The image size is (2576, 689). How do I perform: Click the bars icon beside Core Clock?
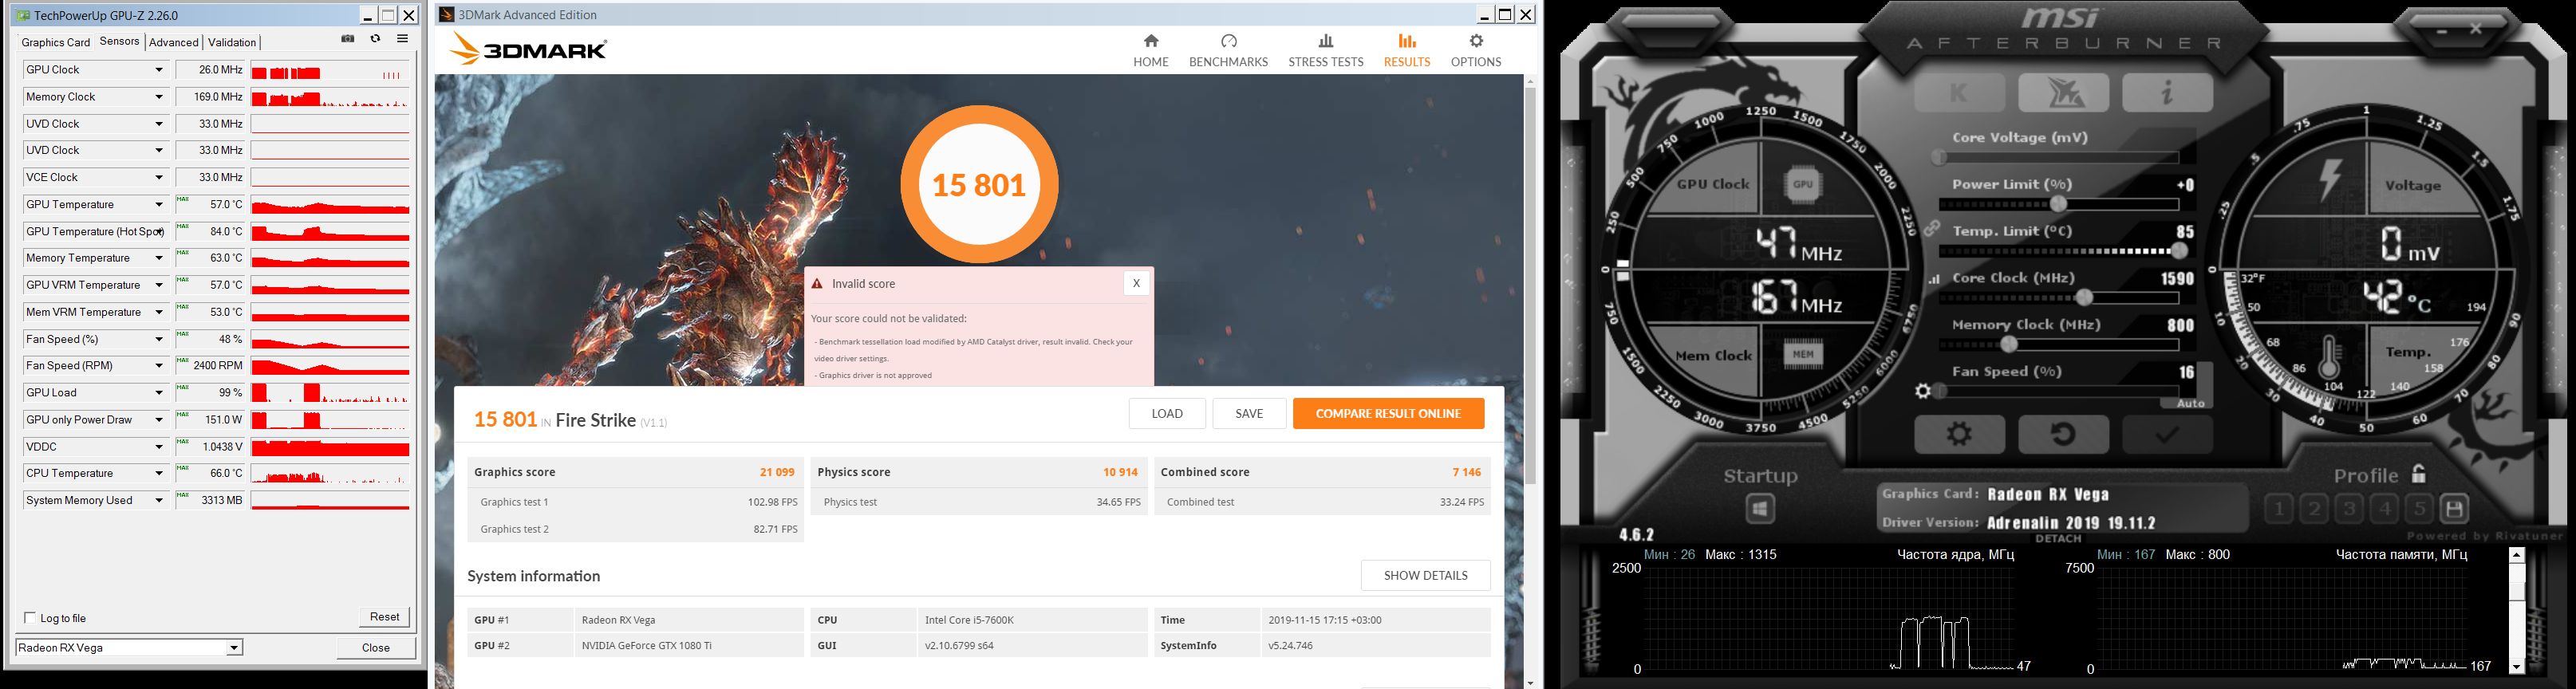[x=1934, y=280]
